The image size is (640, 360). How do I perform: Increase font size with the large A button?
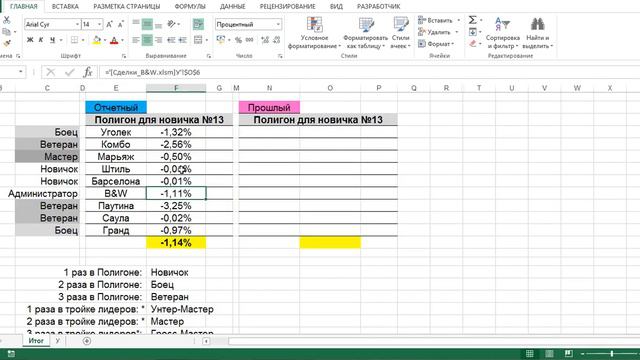[109, 24]
